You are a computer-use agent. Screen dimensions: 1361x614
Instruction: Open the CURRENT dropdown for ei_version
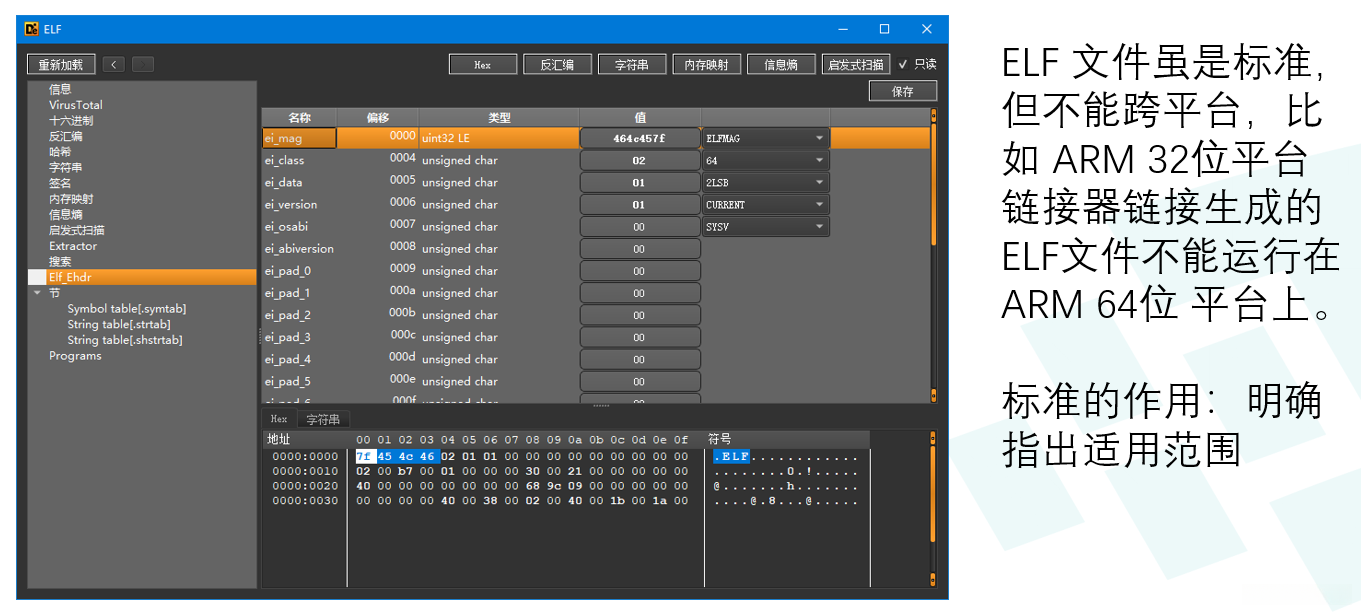(x=766, y=205)
